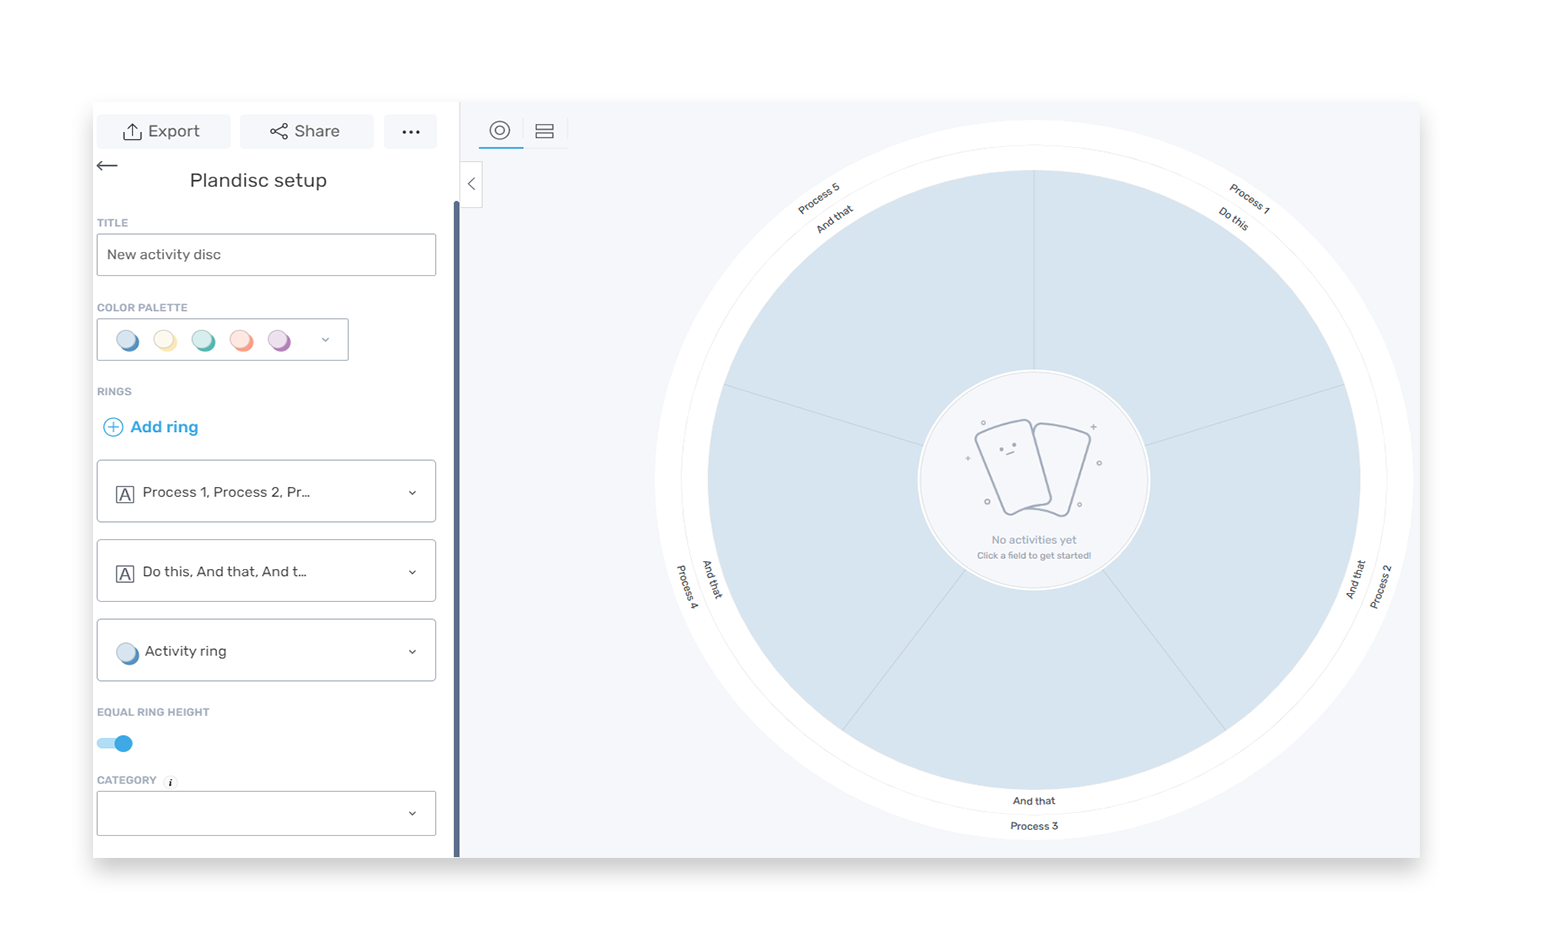Image resolution: width=1561 pixels, height=933 pixels.
Task: Click the Share button
Action: (x=306, y=131)
